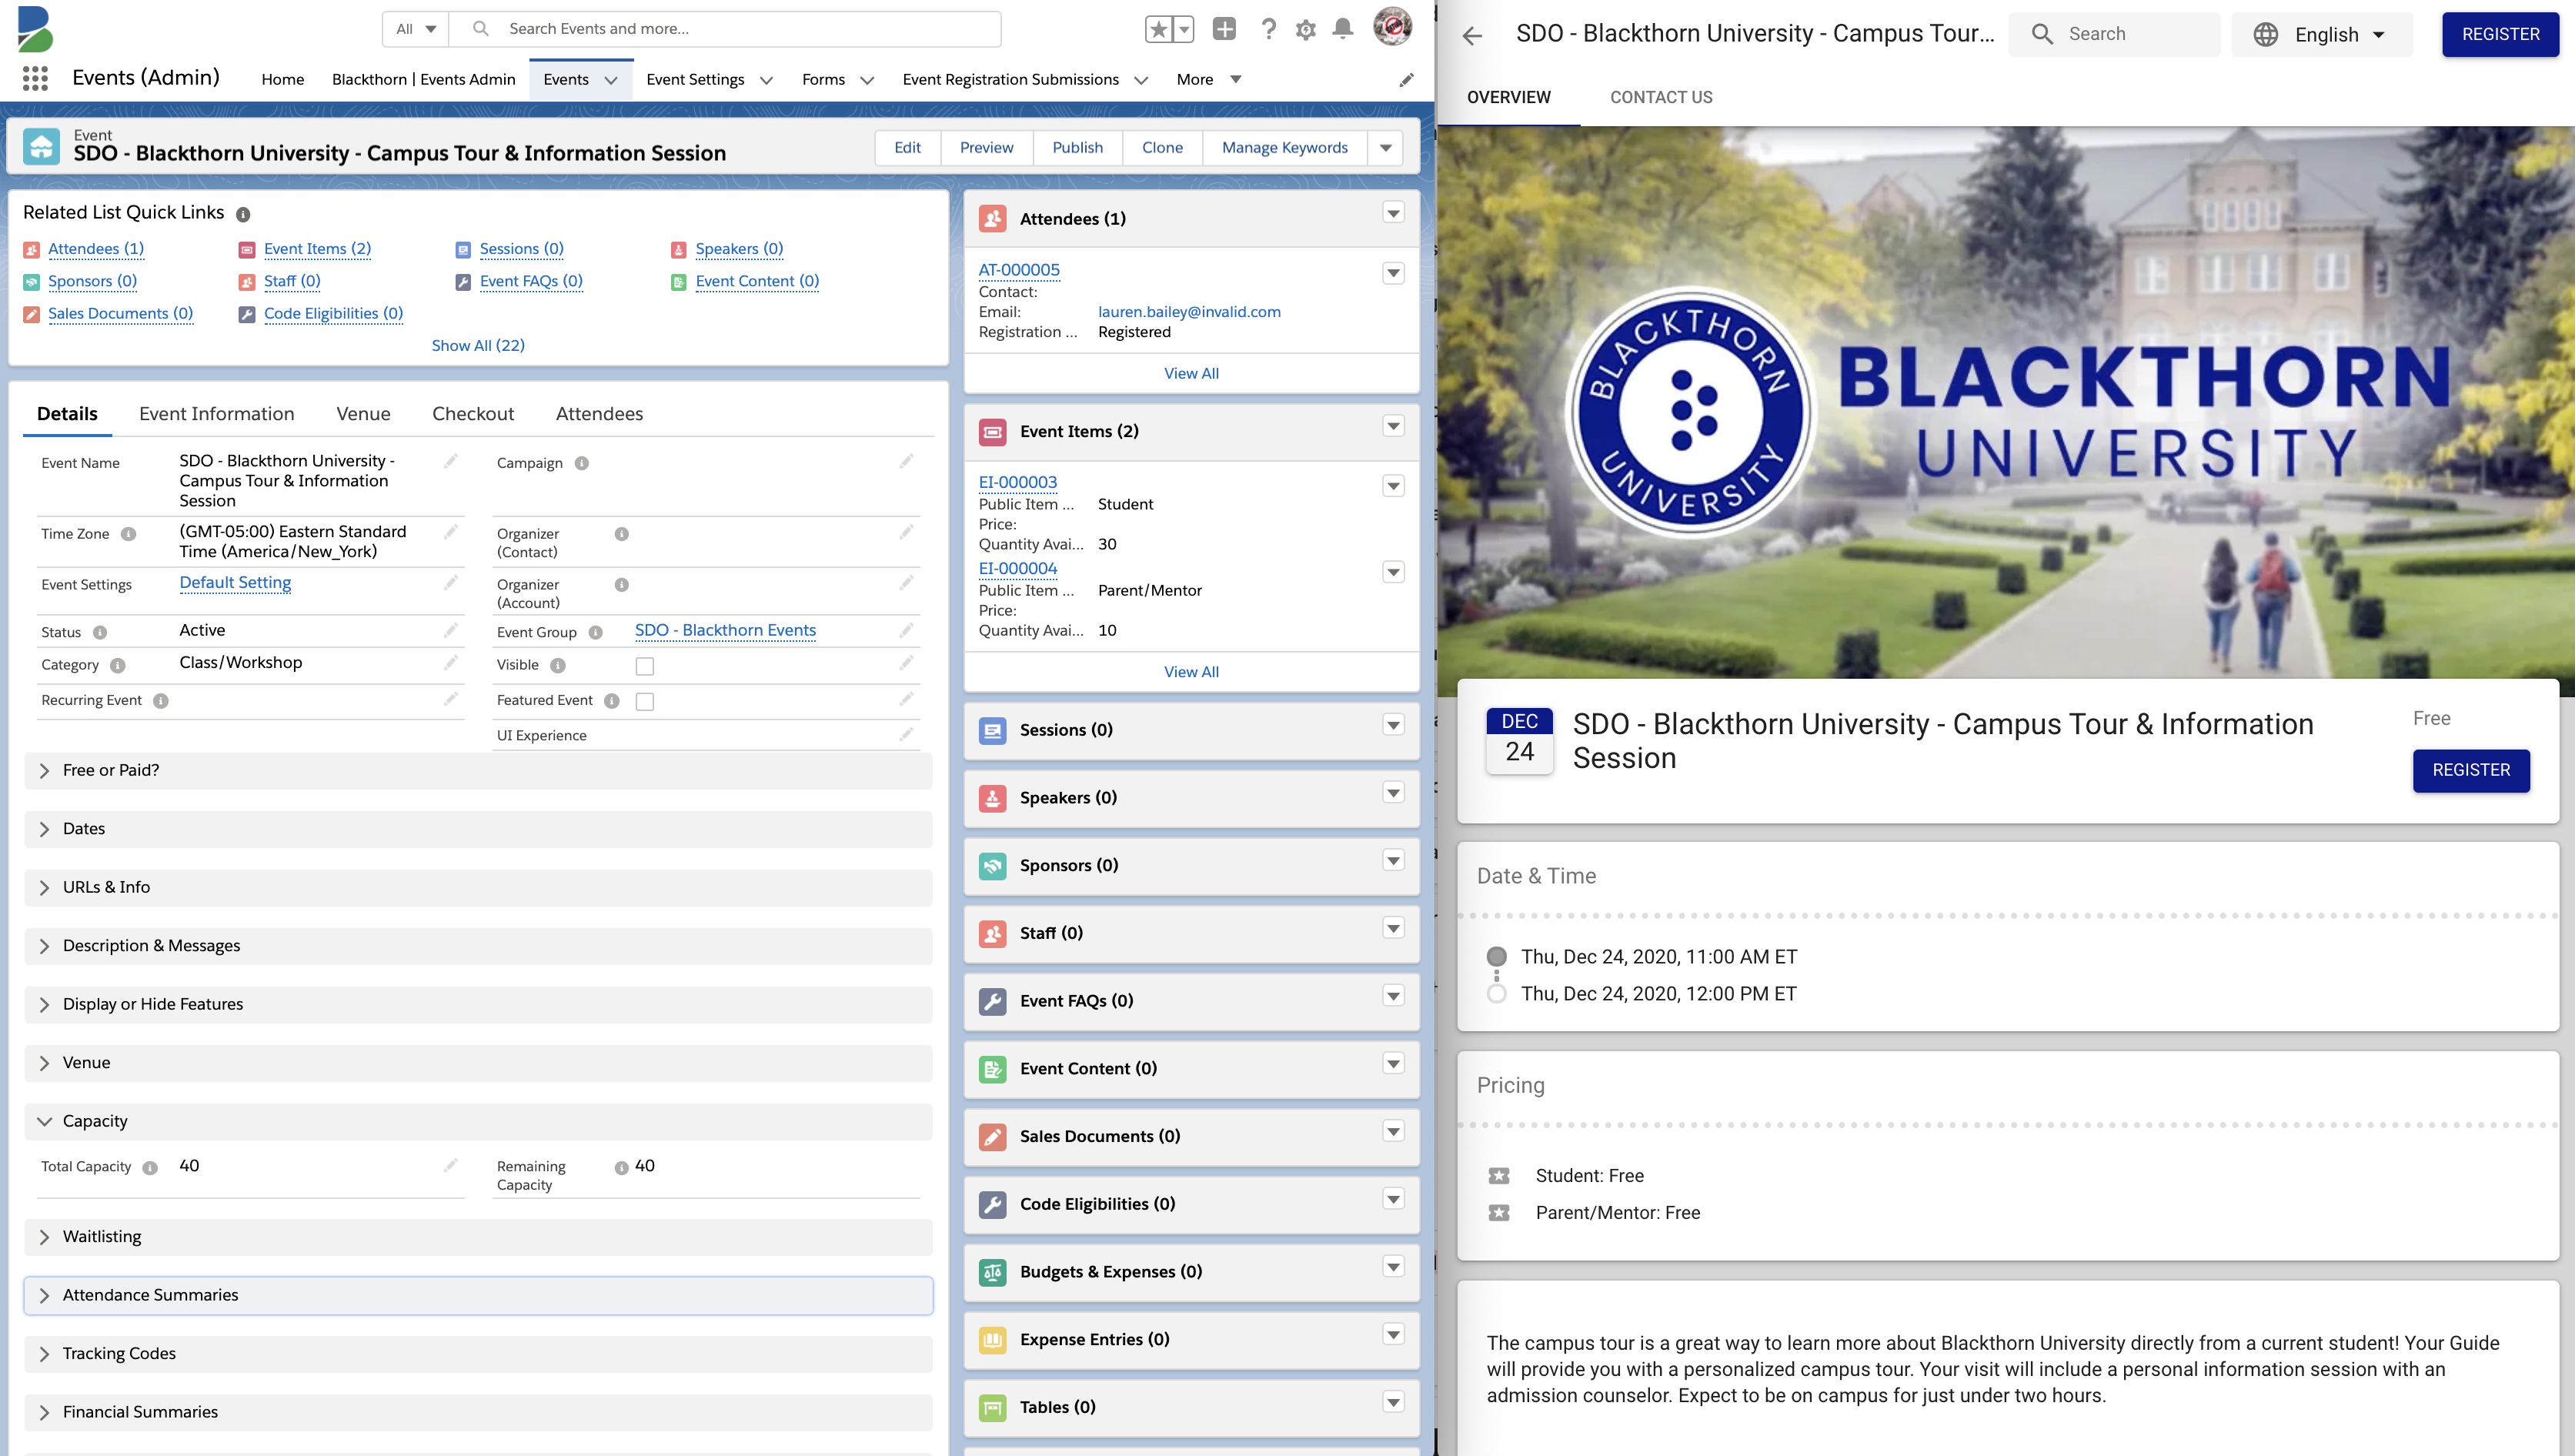
Task: Open the global Add plus icon
Action: pyautogui.click(x=1224, y=29)
